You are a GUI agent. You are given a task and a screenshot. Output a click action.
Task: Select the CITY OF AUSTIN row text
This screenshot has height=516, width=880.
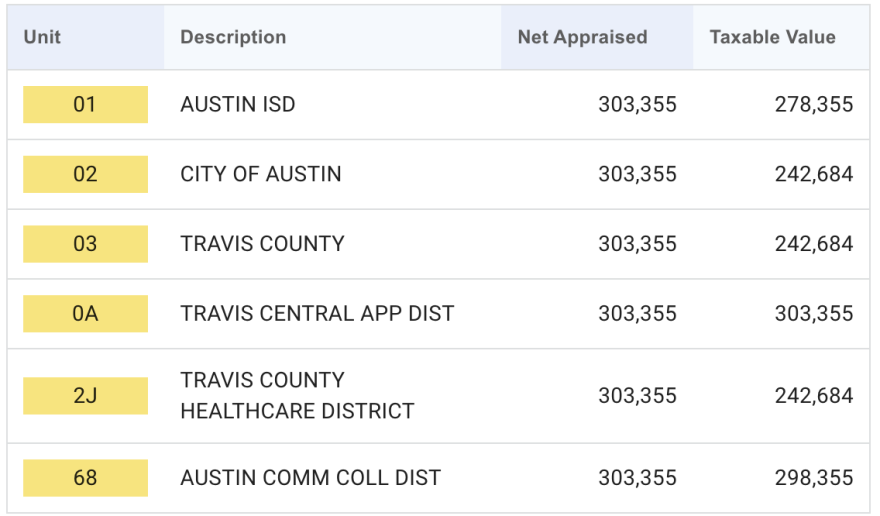point(260,174)
